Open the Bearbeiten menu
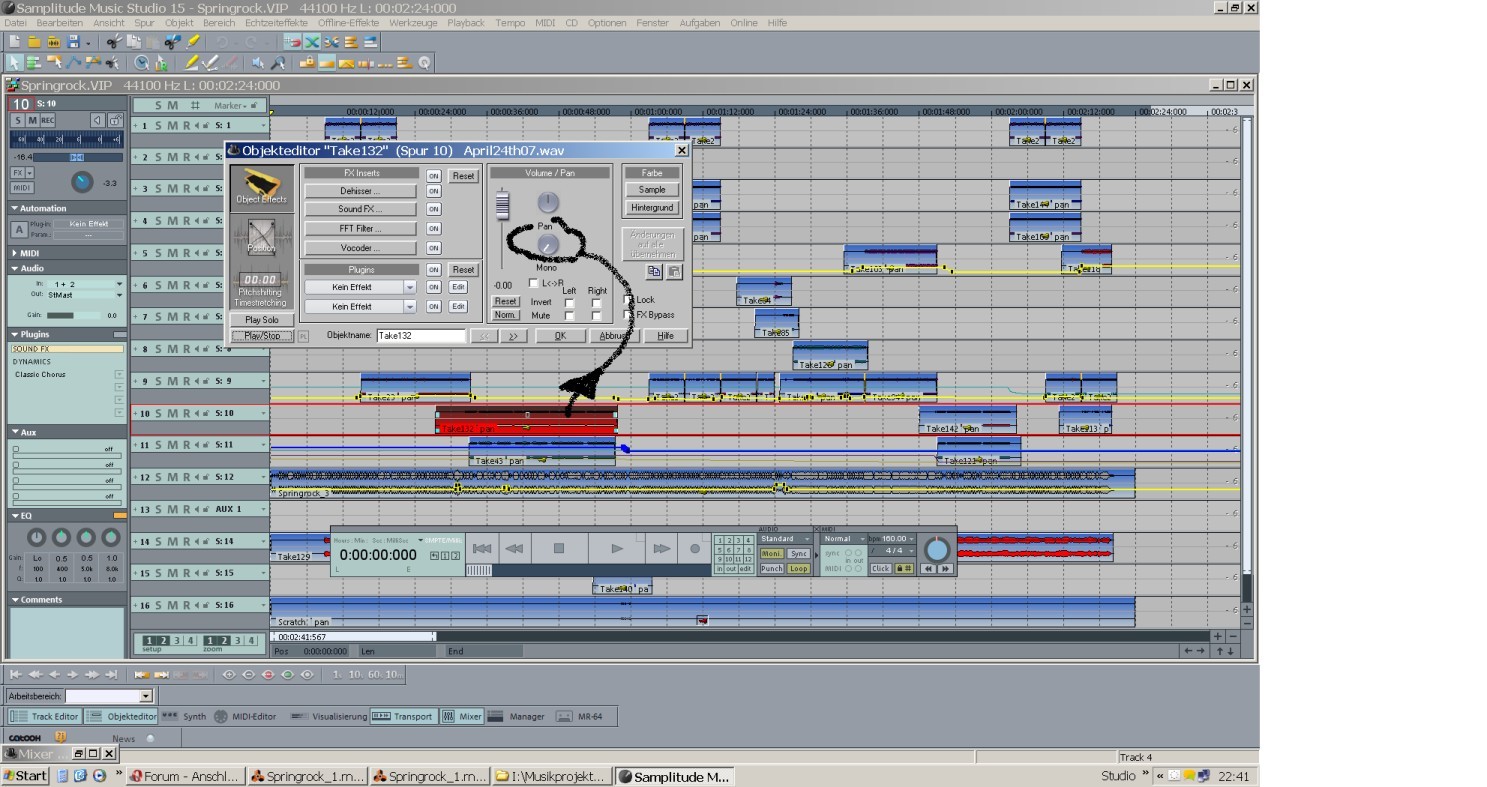Image resolution: width=1487 pixels, height=787 pixels. 60,22
